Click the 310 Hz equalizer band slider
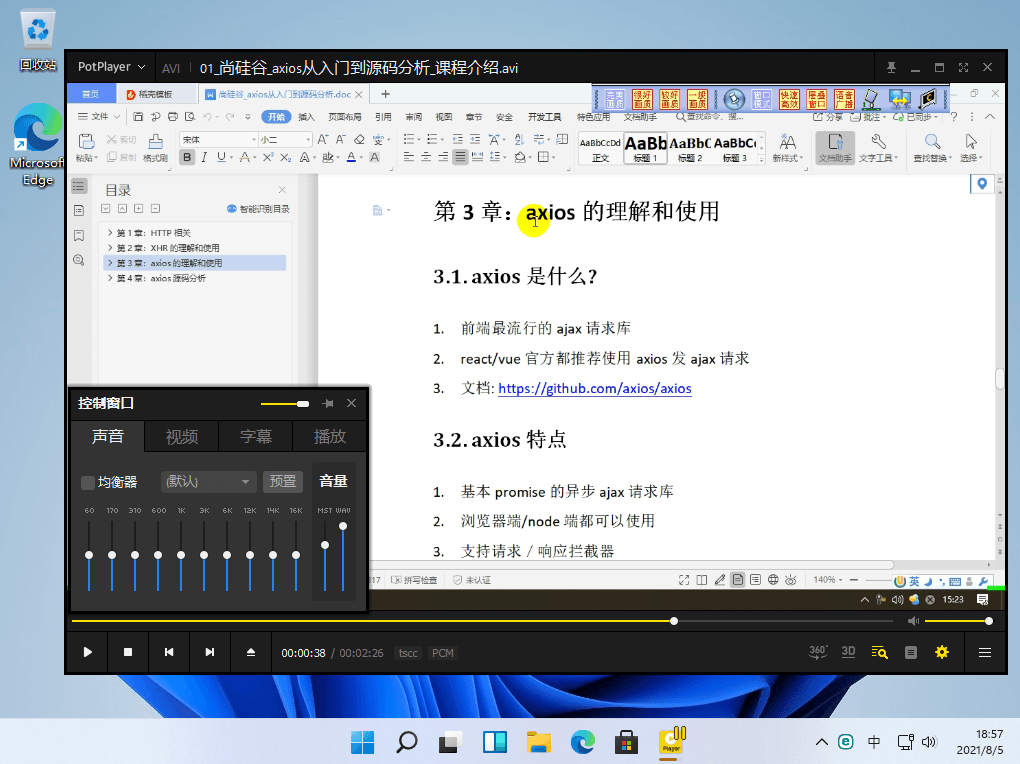 (135, 555)
